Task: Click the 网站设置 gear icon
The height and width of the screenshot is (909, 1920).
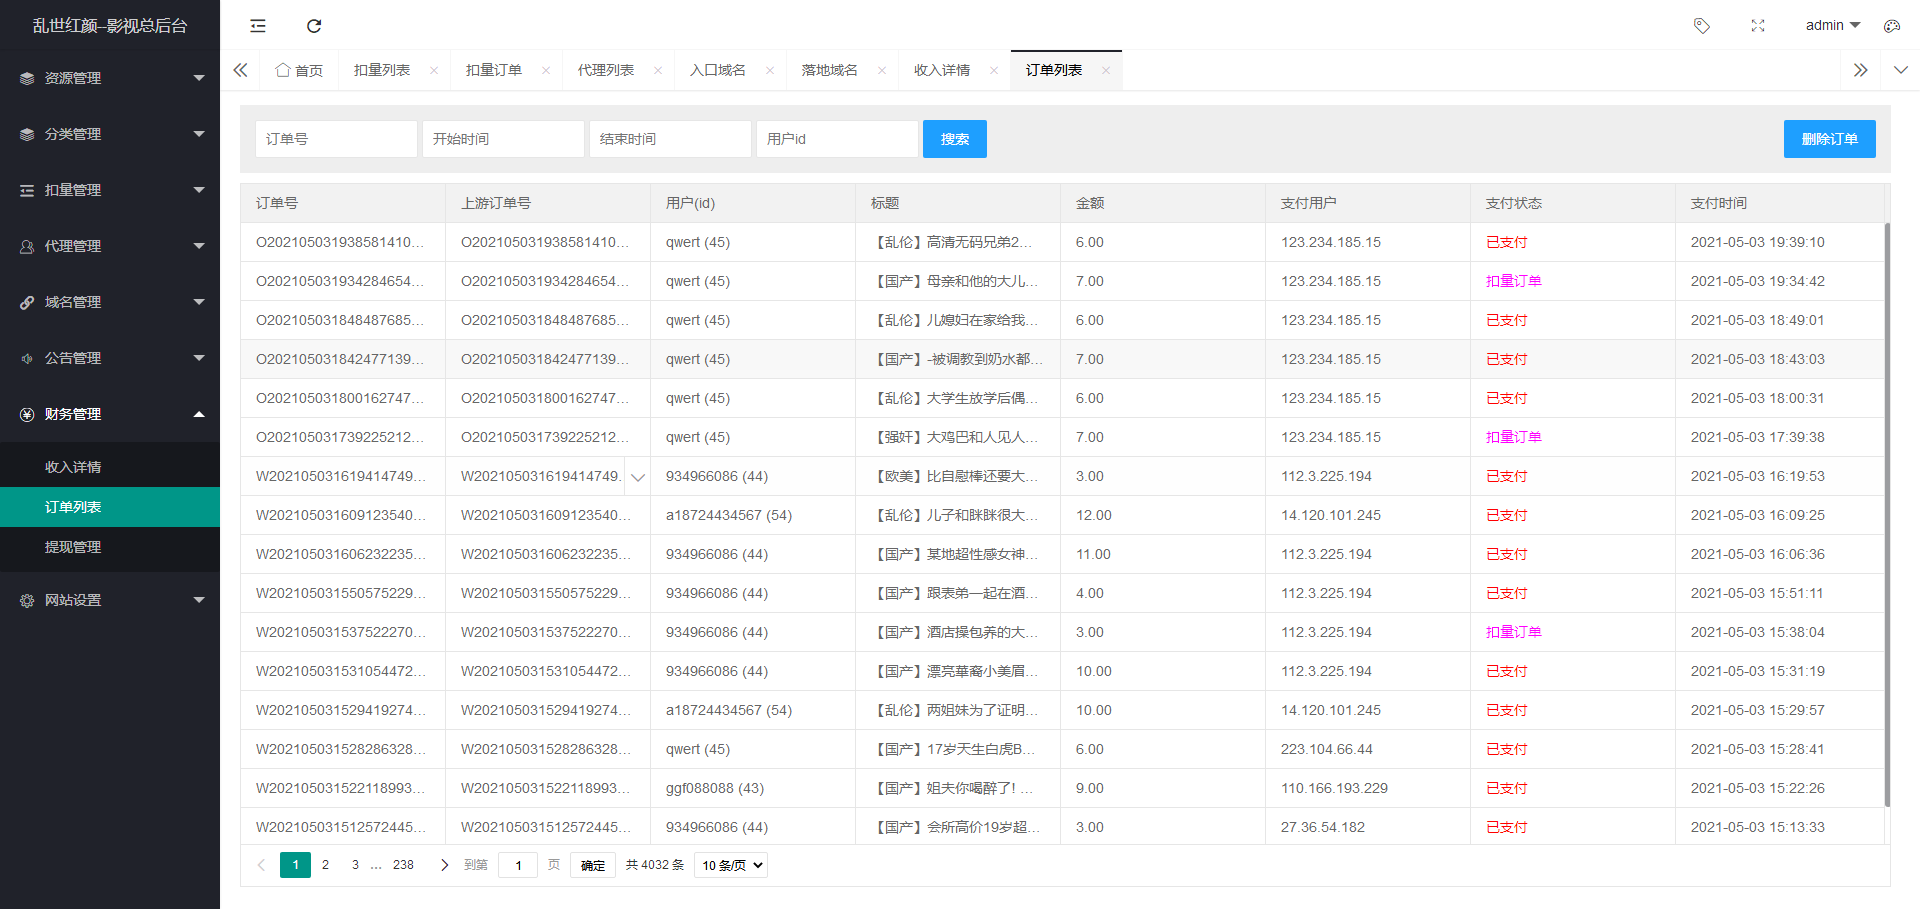Action: 26,599
